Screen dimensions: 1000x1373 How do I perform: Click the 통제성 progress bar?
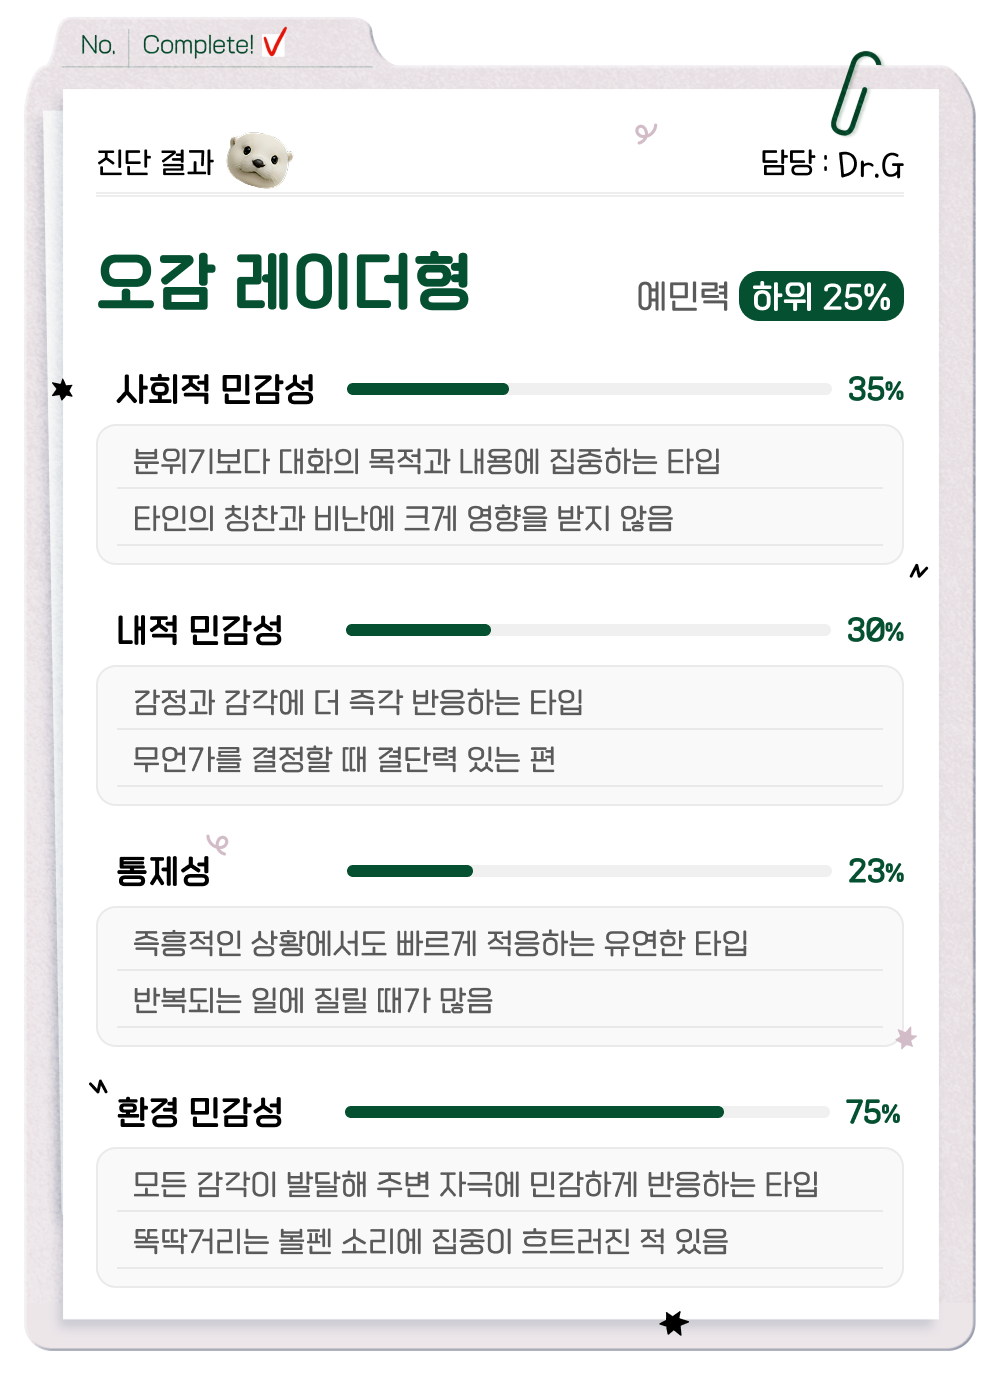[589, 871]
